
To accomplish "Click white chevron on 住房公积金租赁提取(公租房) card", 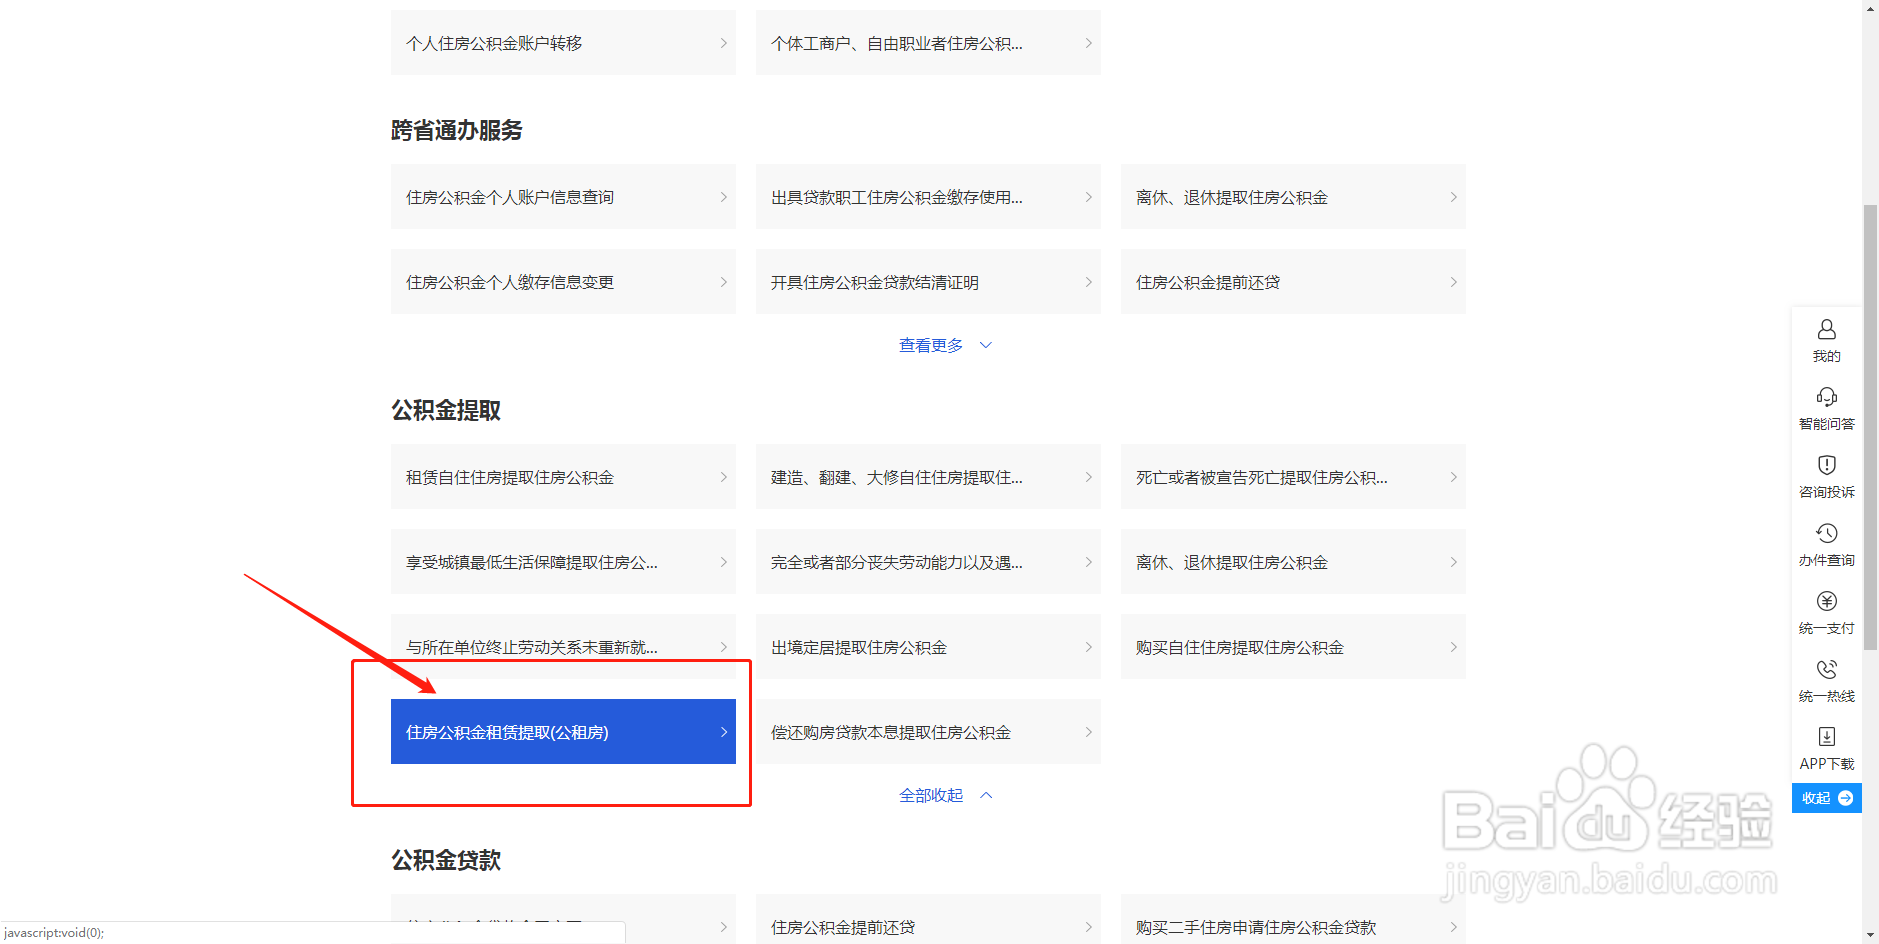I will point(724,732).
